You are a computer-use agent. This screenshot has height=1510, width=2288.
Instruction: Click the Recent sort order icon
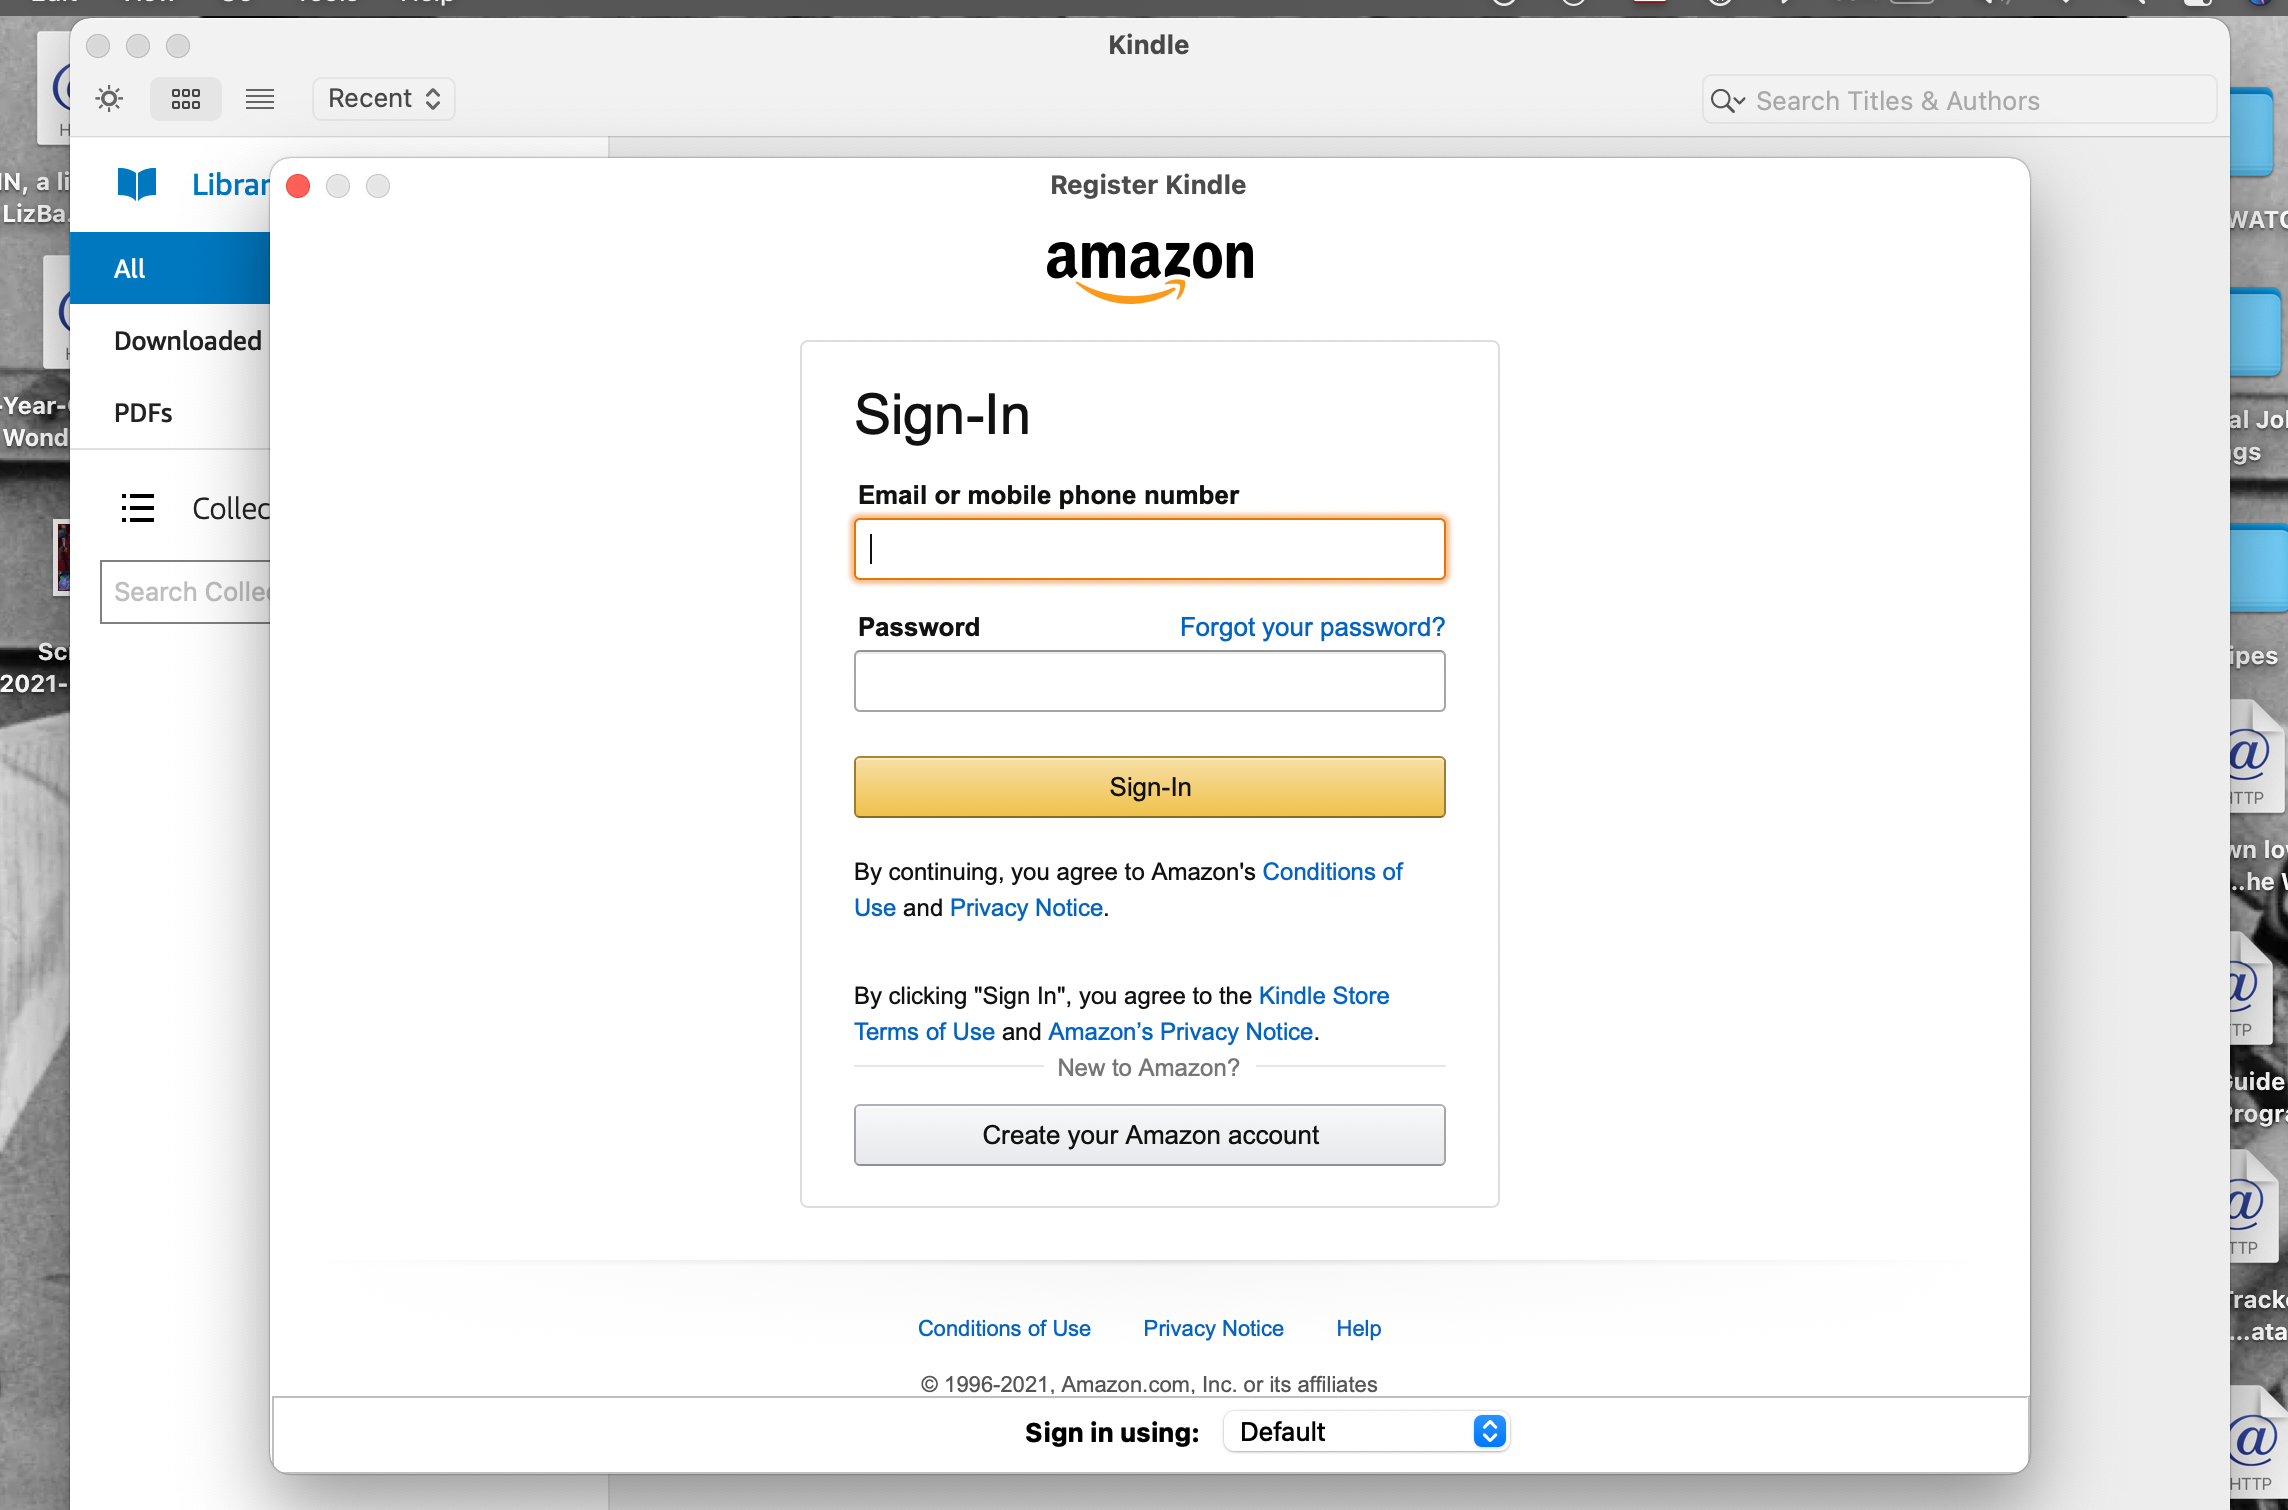click(x=384, y=96)
